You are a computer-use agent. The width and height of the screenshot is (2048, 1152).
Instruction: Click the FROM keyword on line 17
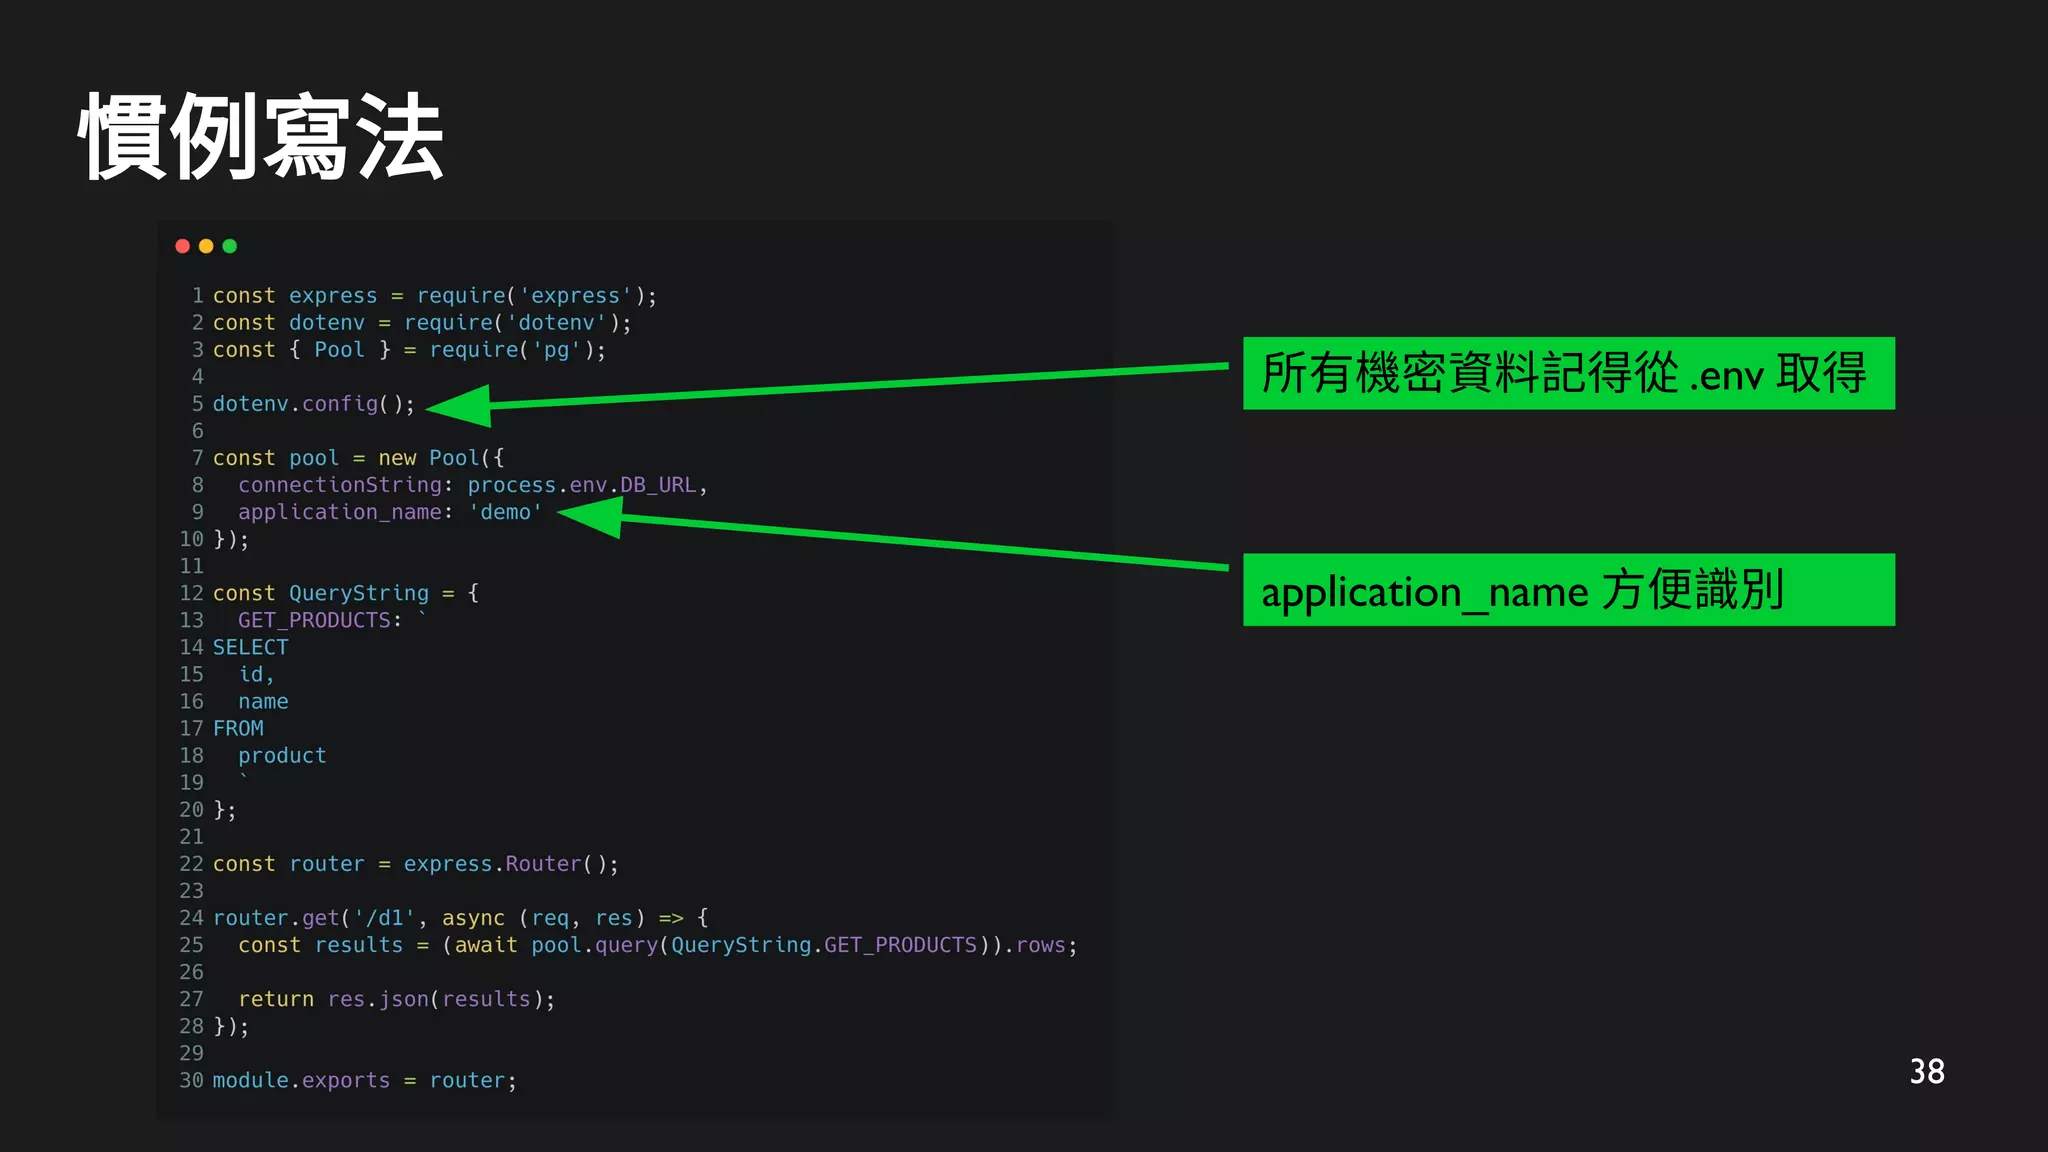238,728
